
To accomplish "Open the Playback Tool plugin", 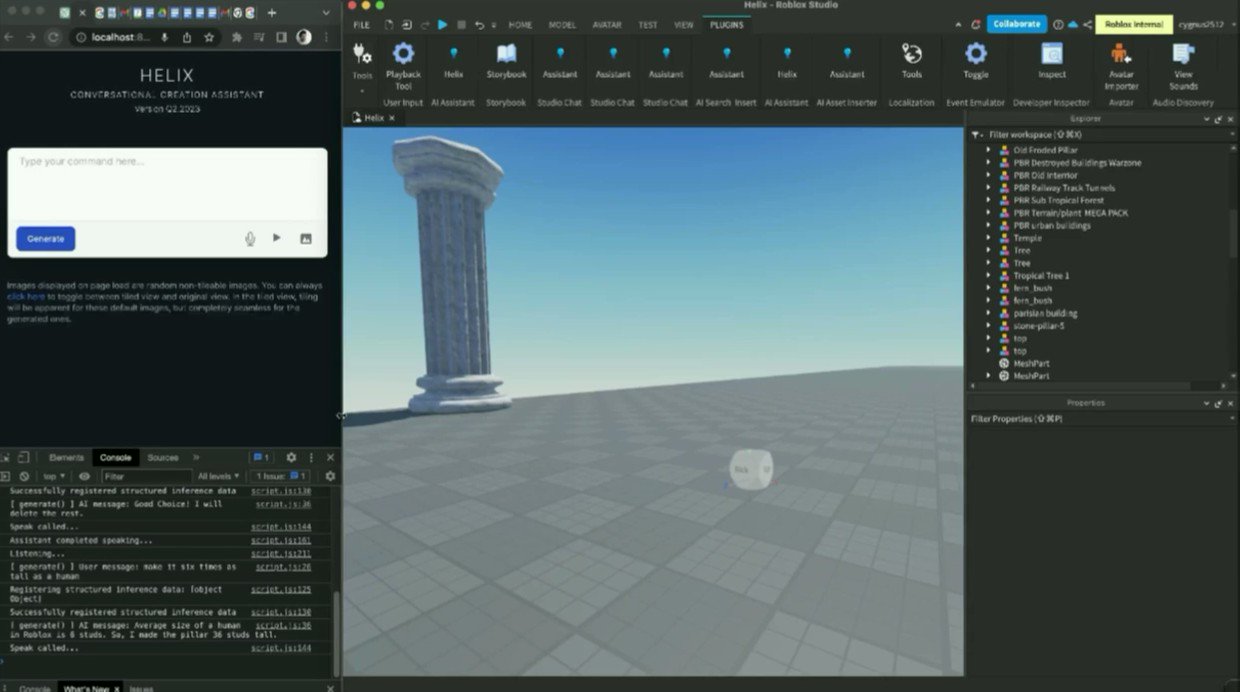I will coord(403,66).
